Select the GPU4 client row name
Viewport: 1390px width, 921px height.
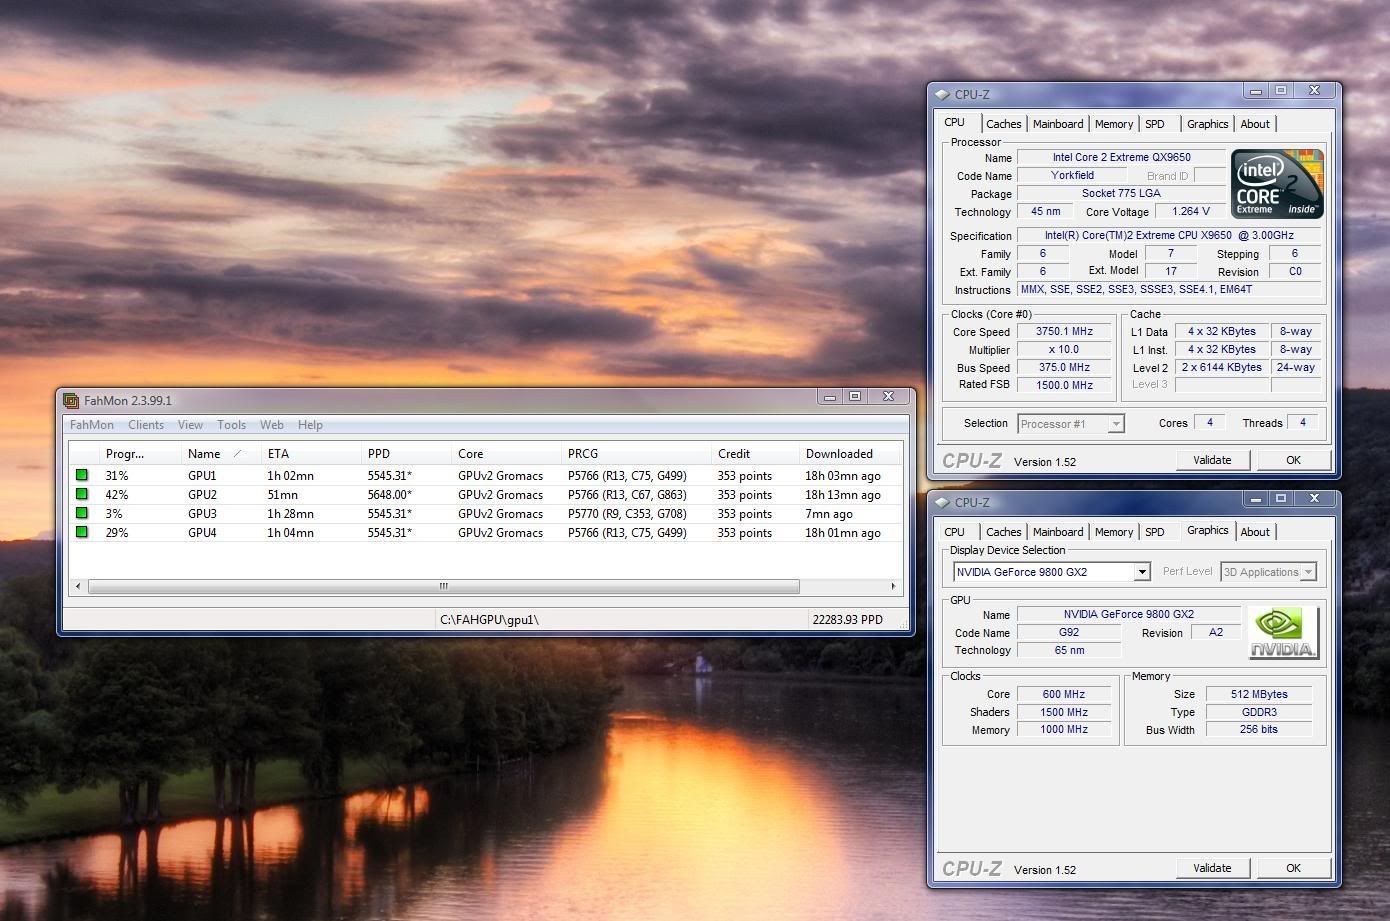[202, 533]
